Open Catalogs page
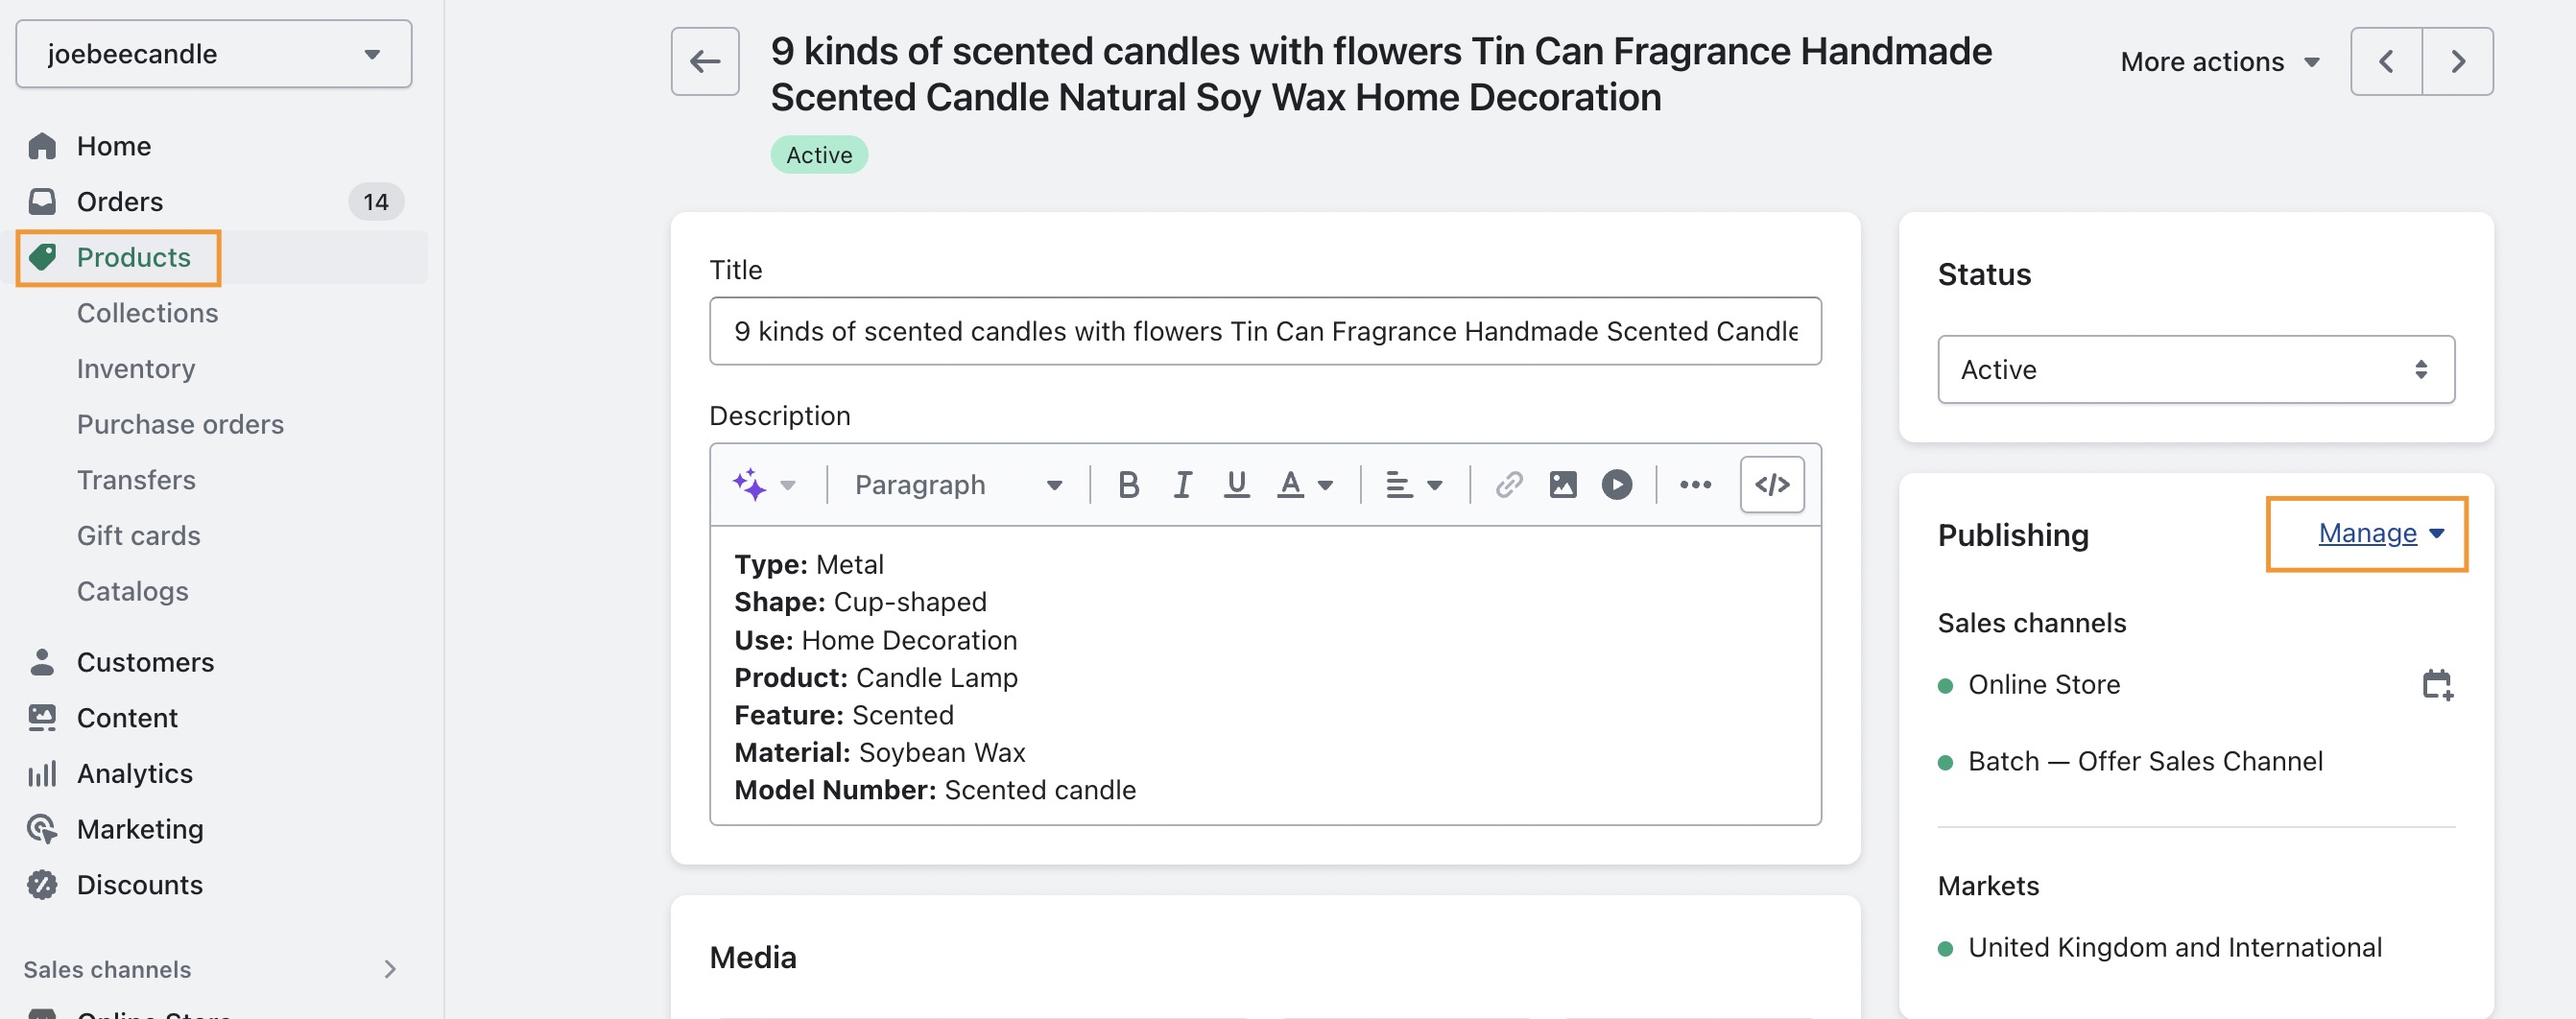This screenshot has height=1019, width=2576. (x=132, y=591)
